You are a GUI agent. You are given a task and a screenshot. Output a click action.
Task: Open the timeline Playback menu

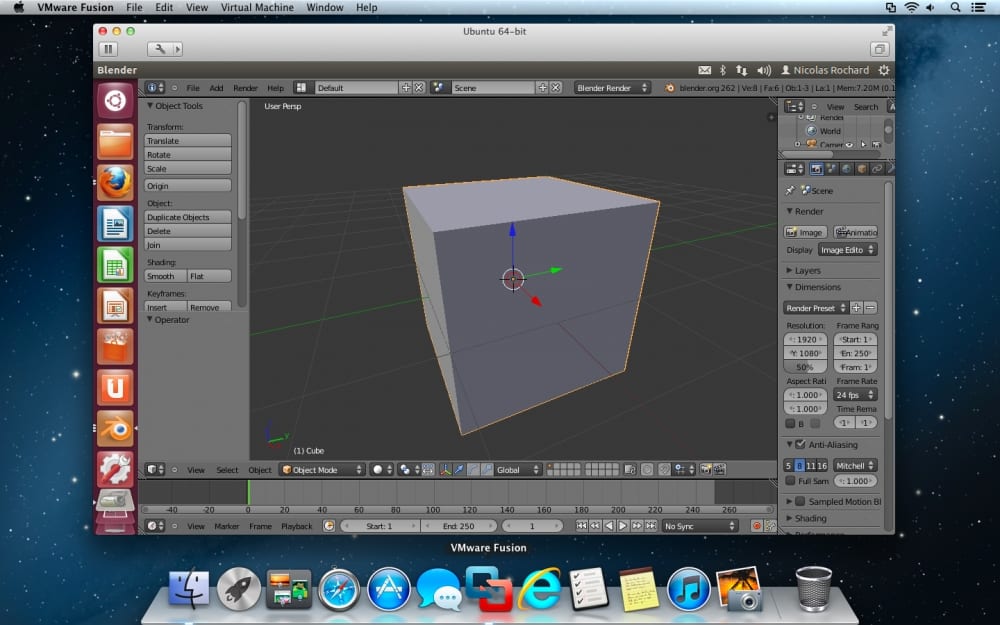point(297,526)
